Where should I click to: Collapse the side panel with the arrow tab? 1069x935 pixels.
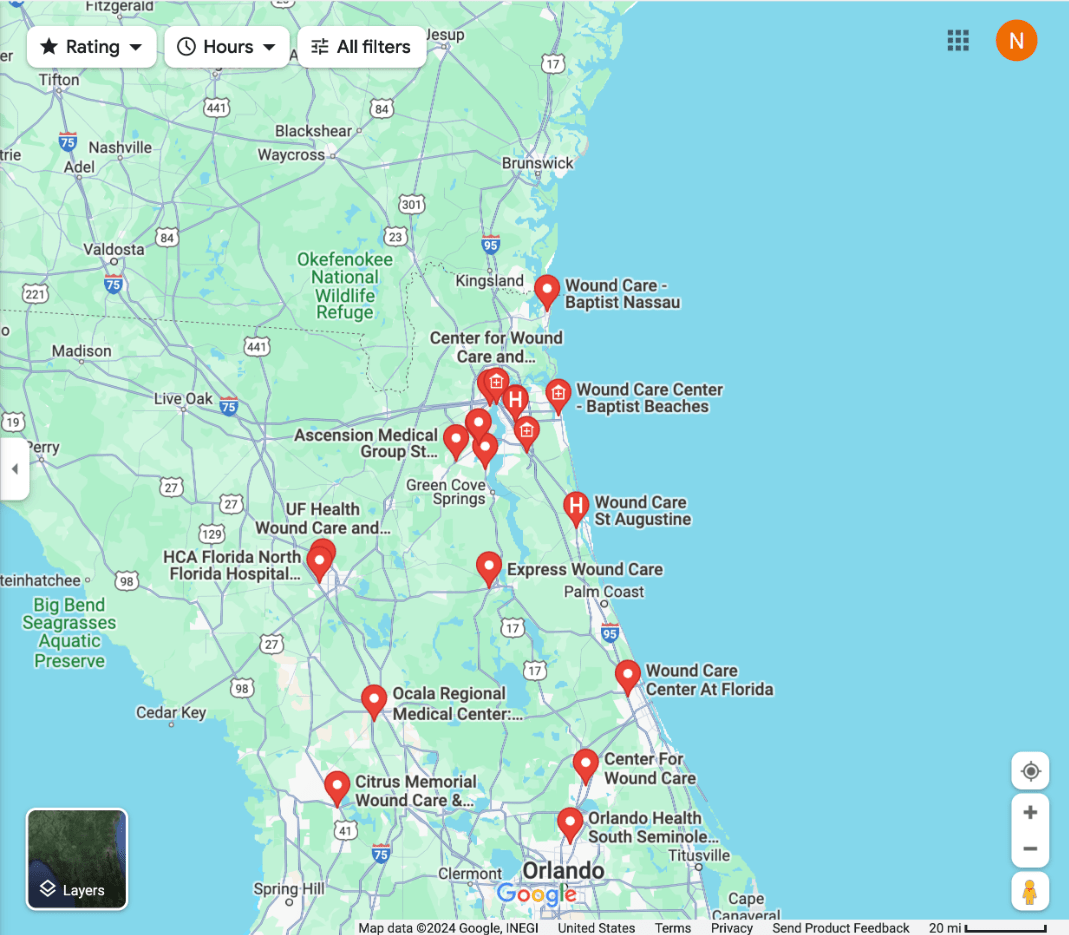pyautogui.click(x=14, y=469)
